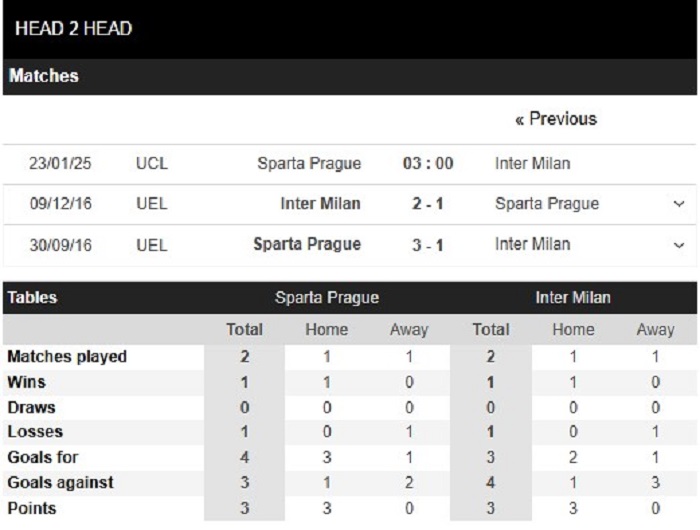Select the 2 - 1 score result
700x530 pixels.
428,204
